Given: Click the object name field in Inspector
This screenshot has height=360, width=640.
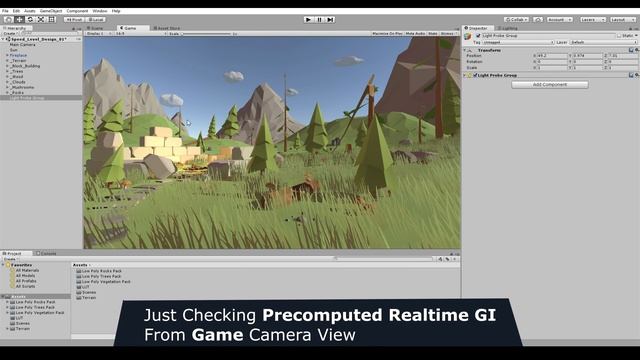Looking at the screenshot, I should (x=548, y=36).
